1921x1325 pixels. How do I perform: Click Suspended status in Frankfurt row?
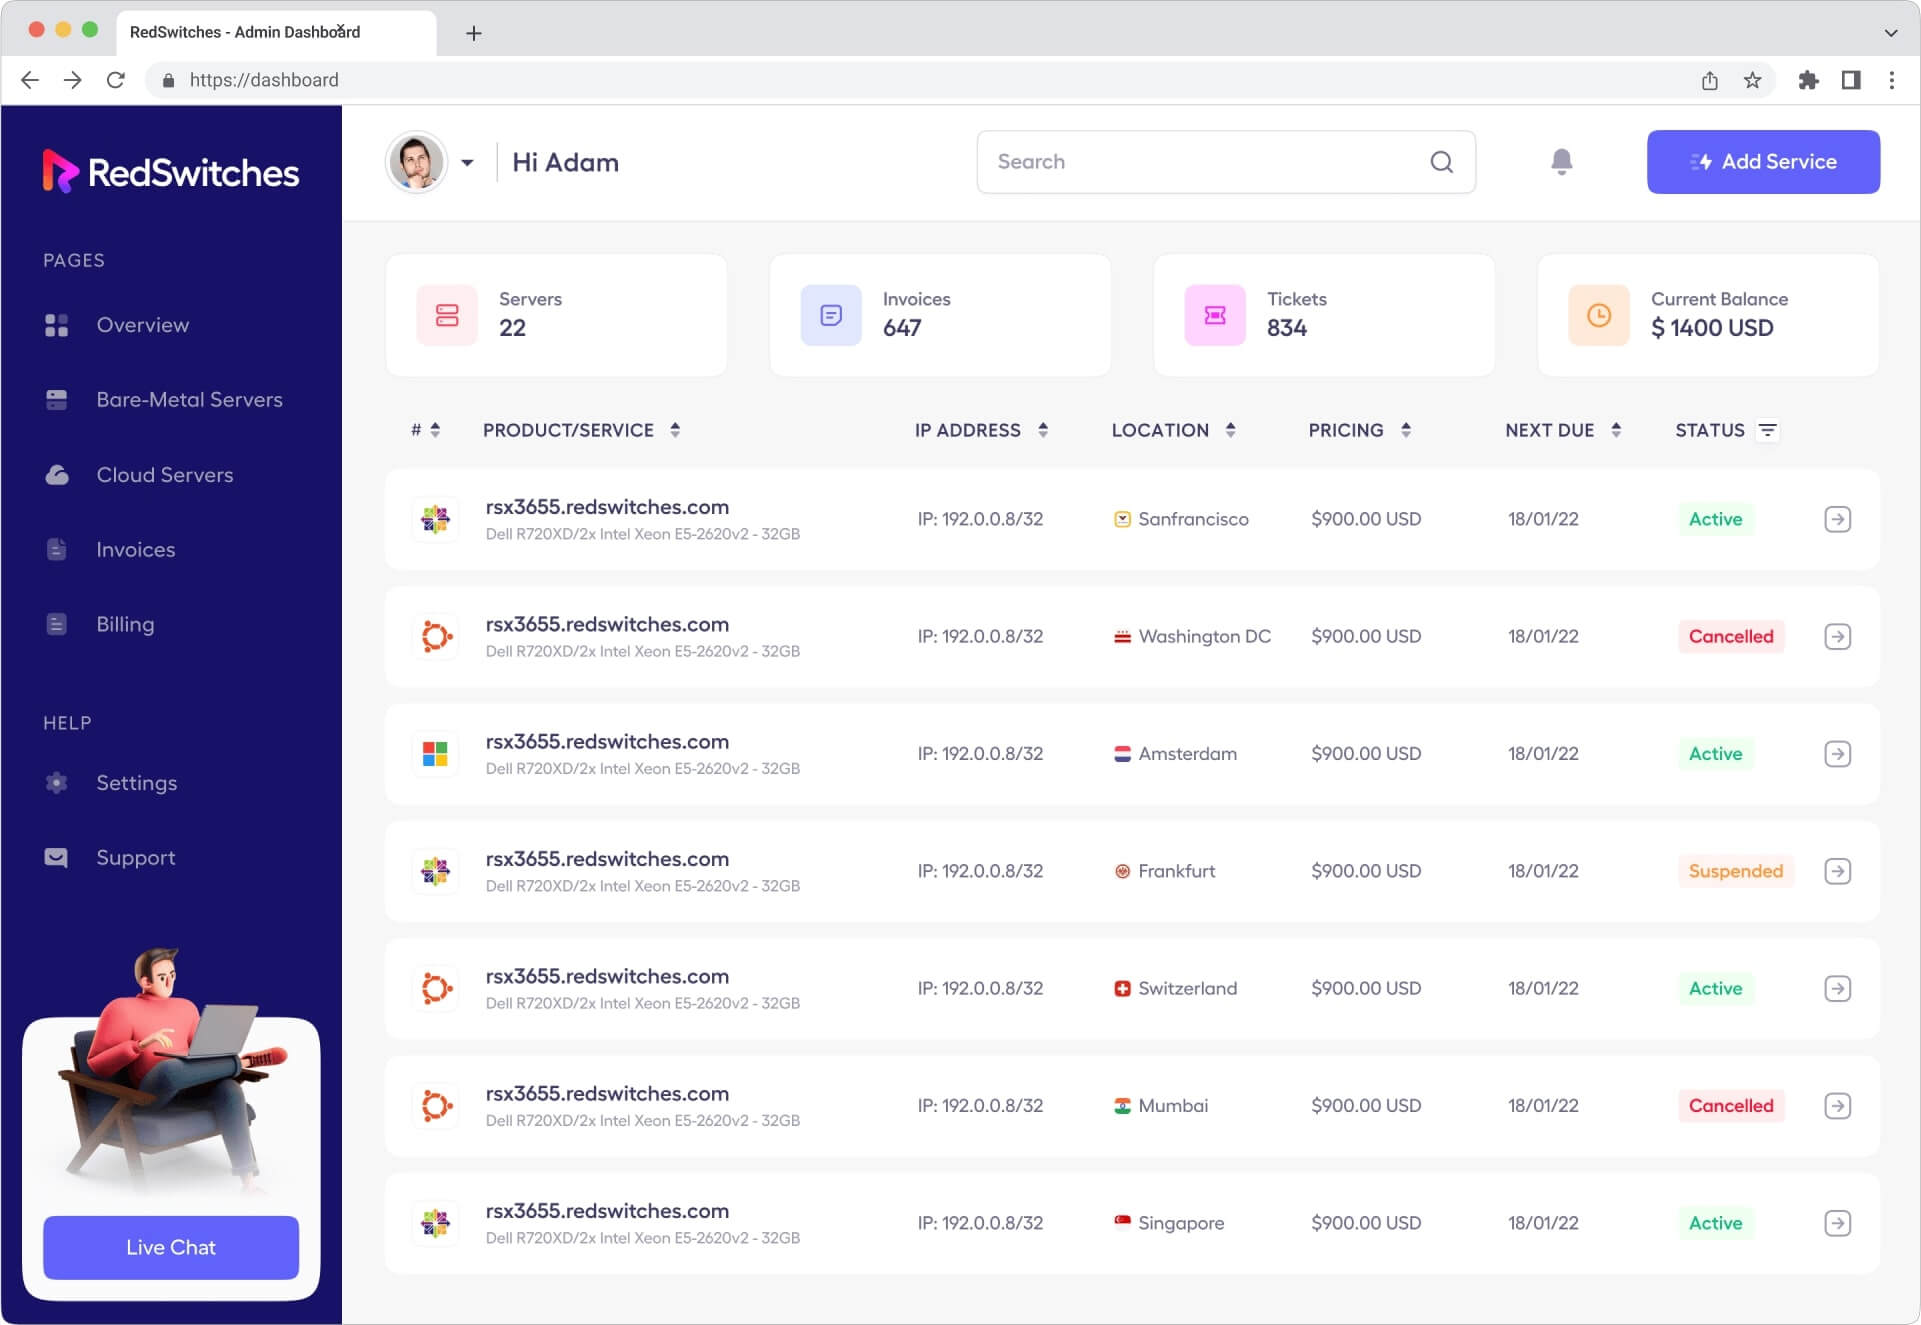pyautogui.click(x=1736, y=871)
